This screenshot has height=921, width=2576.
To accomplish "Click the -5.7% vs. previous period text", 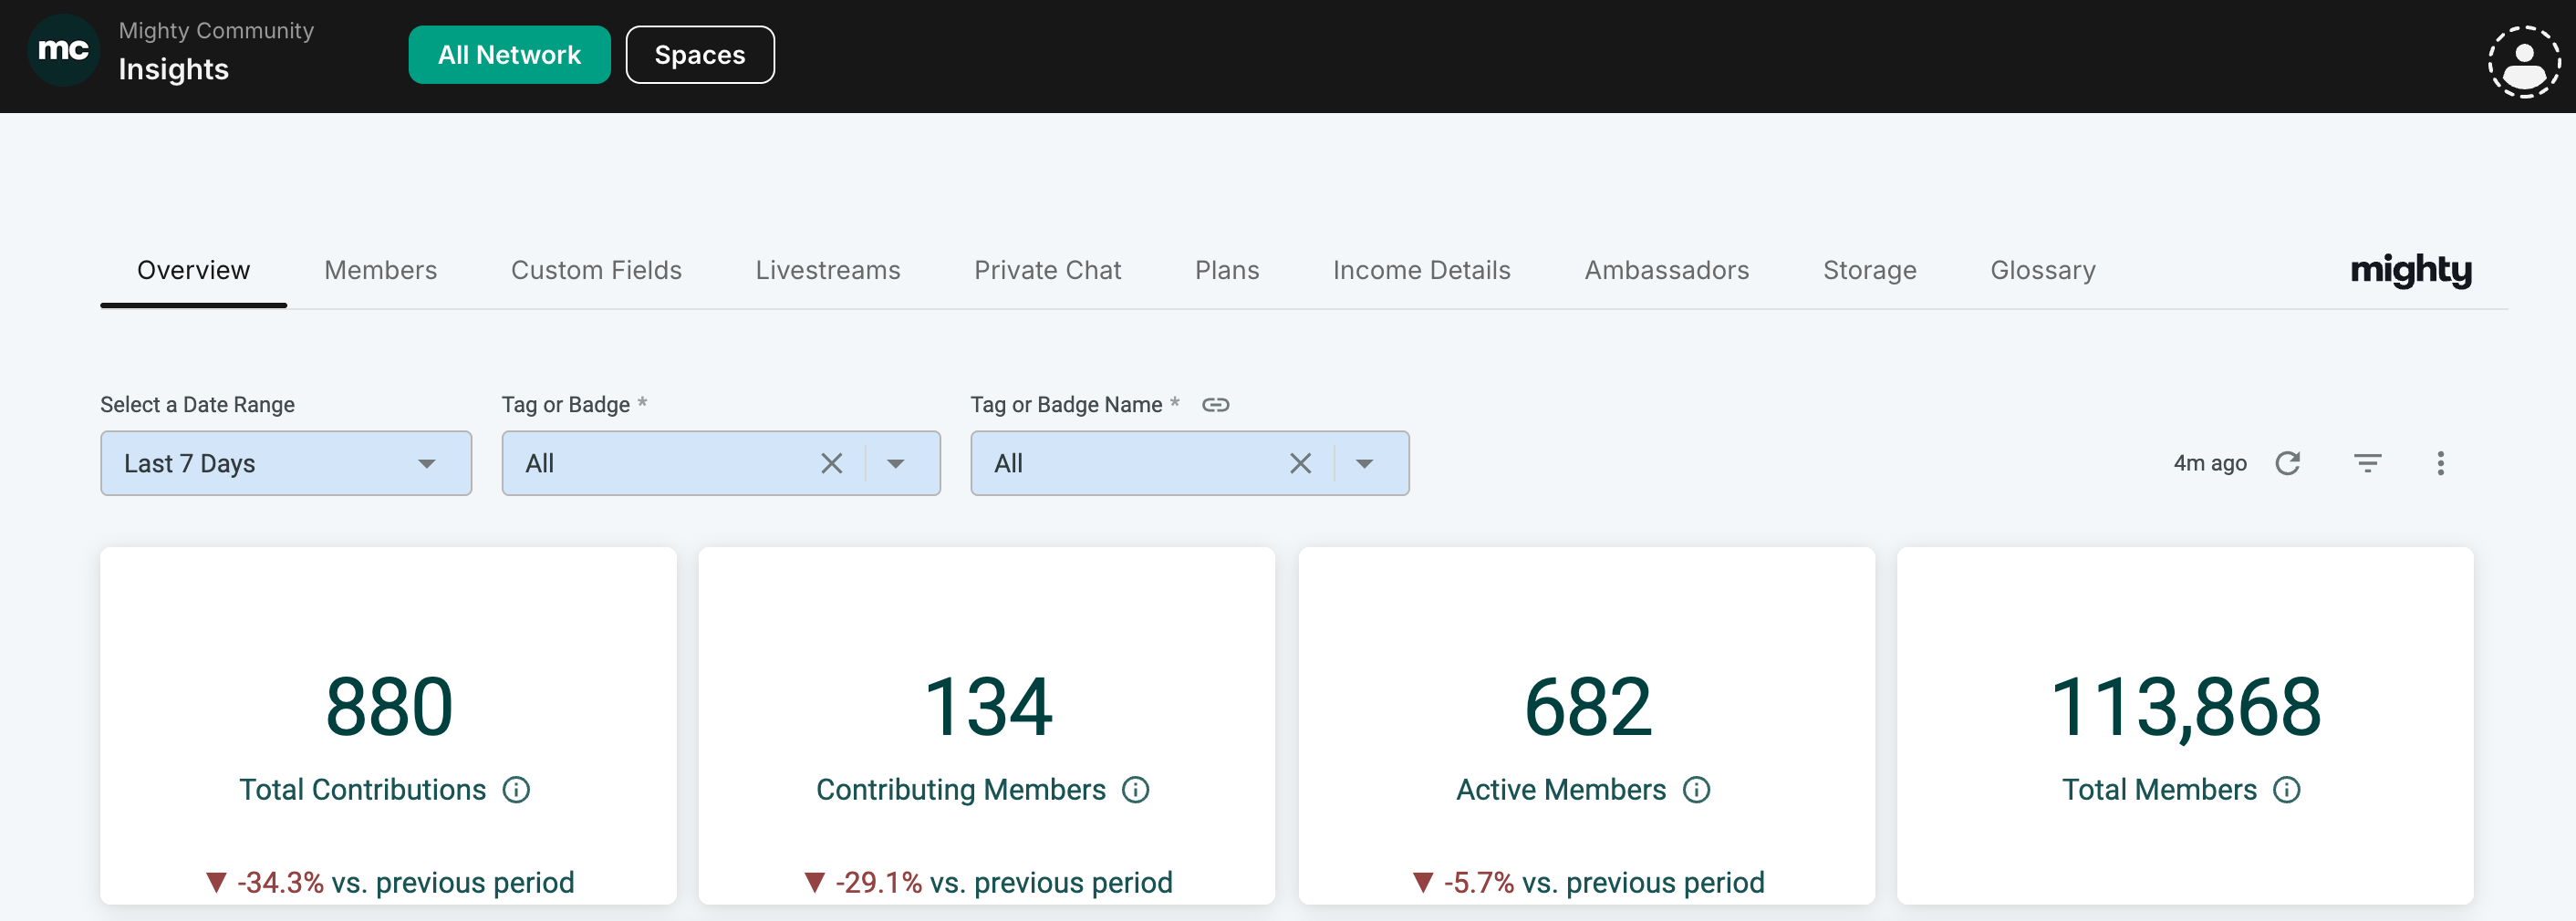I will click(1588, 883).
